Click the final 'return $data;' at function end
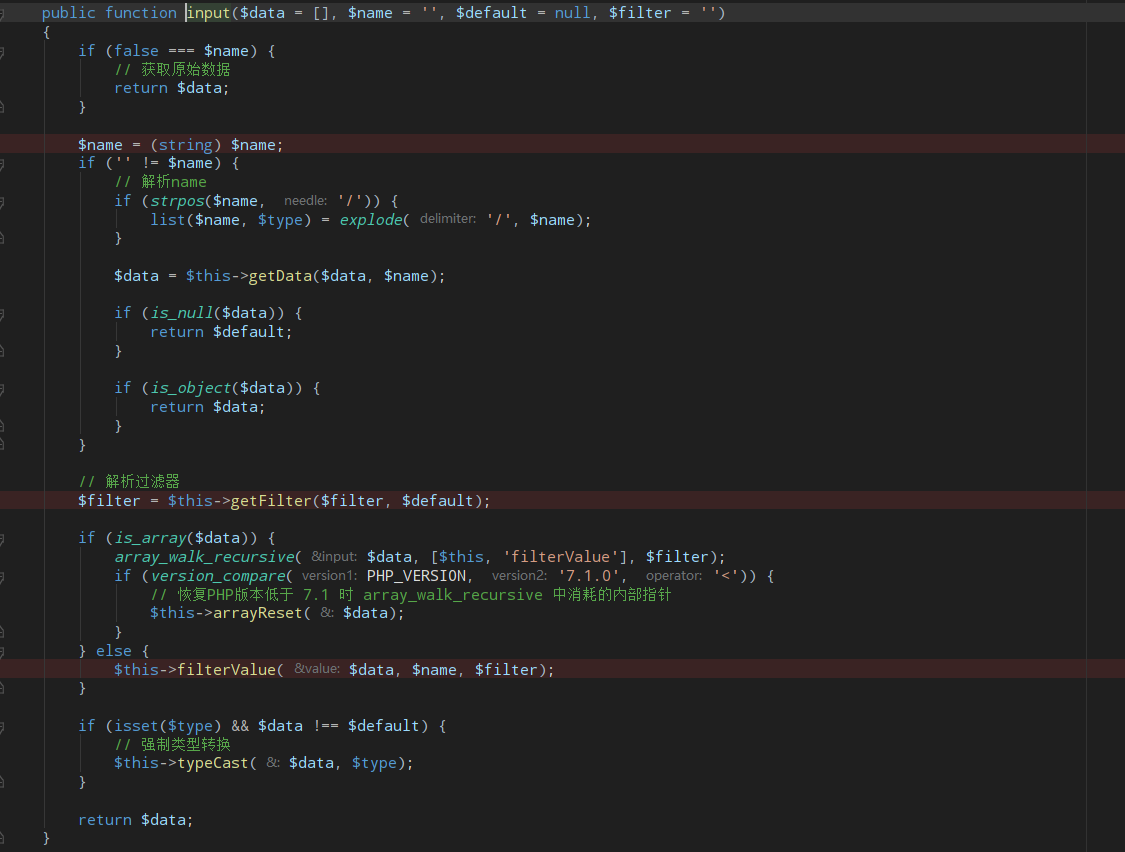This screenshot has width=1125, height=852. tap(136, 820)
